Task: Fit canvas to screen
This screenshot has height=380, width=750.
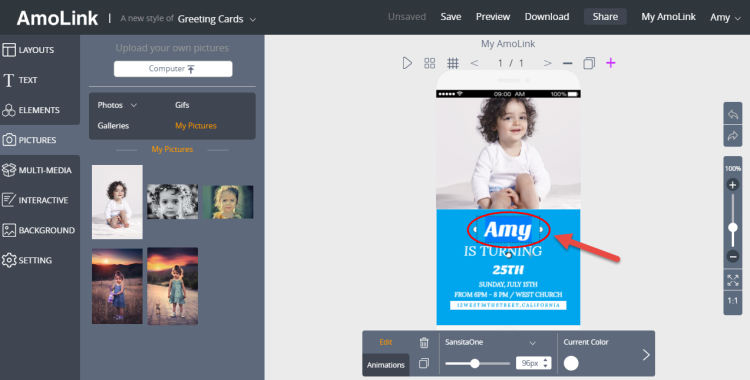Action: click(733, 280)
